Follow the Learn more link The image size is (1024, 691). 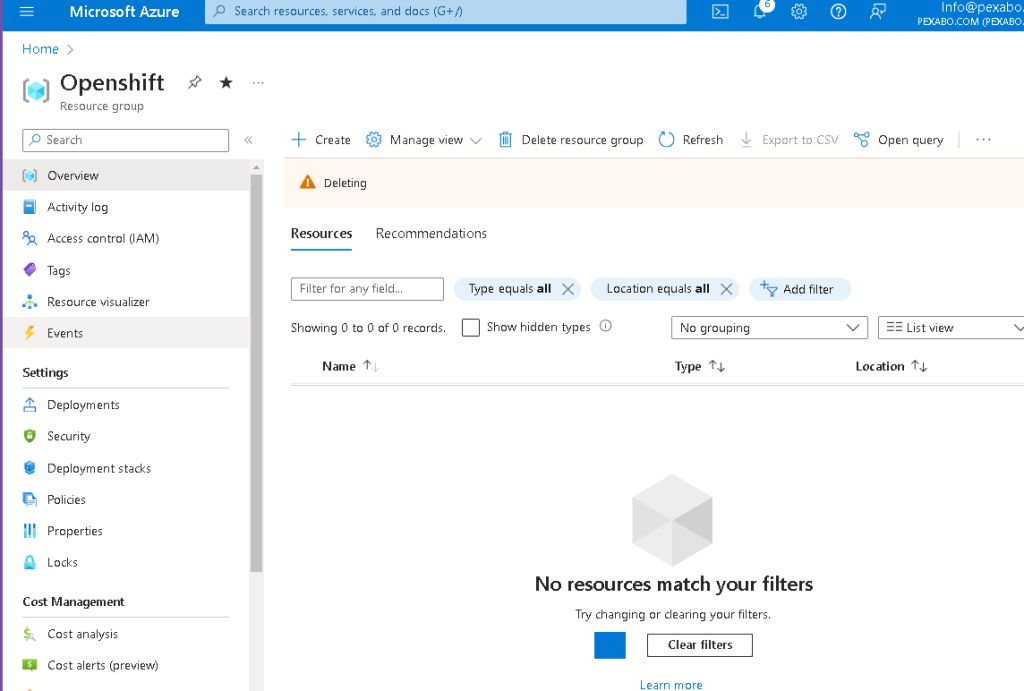[x=671, y=684]
